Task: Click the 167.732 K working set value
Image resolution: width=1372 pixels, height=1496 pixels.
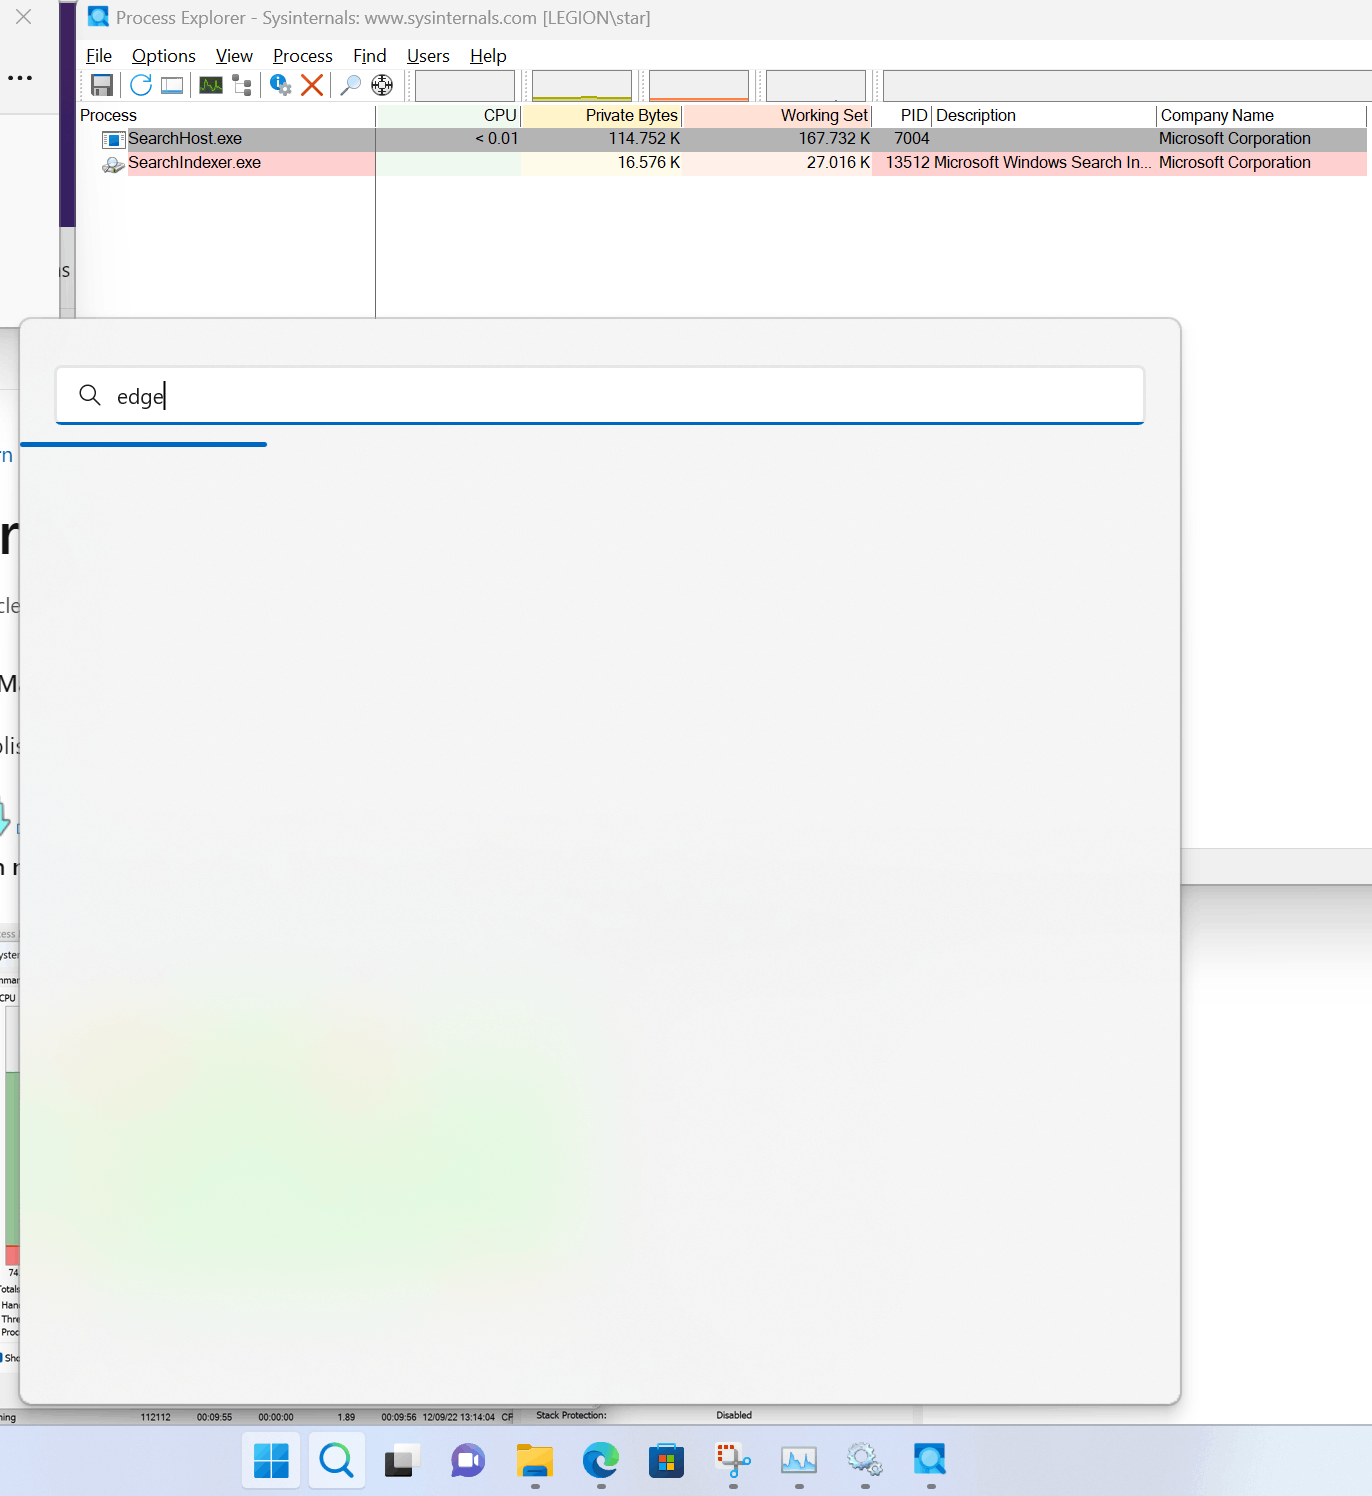Action: click(834, 139)
